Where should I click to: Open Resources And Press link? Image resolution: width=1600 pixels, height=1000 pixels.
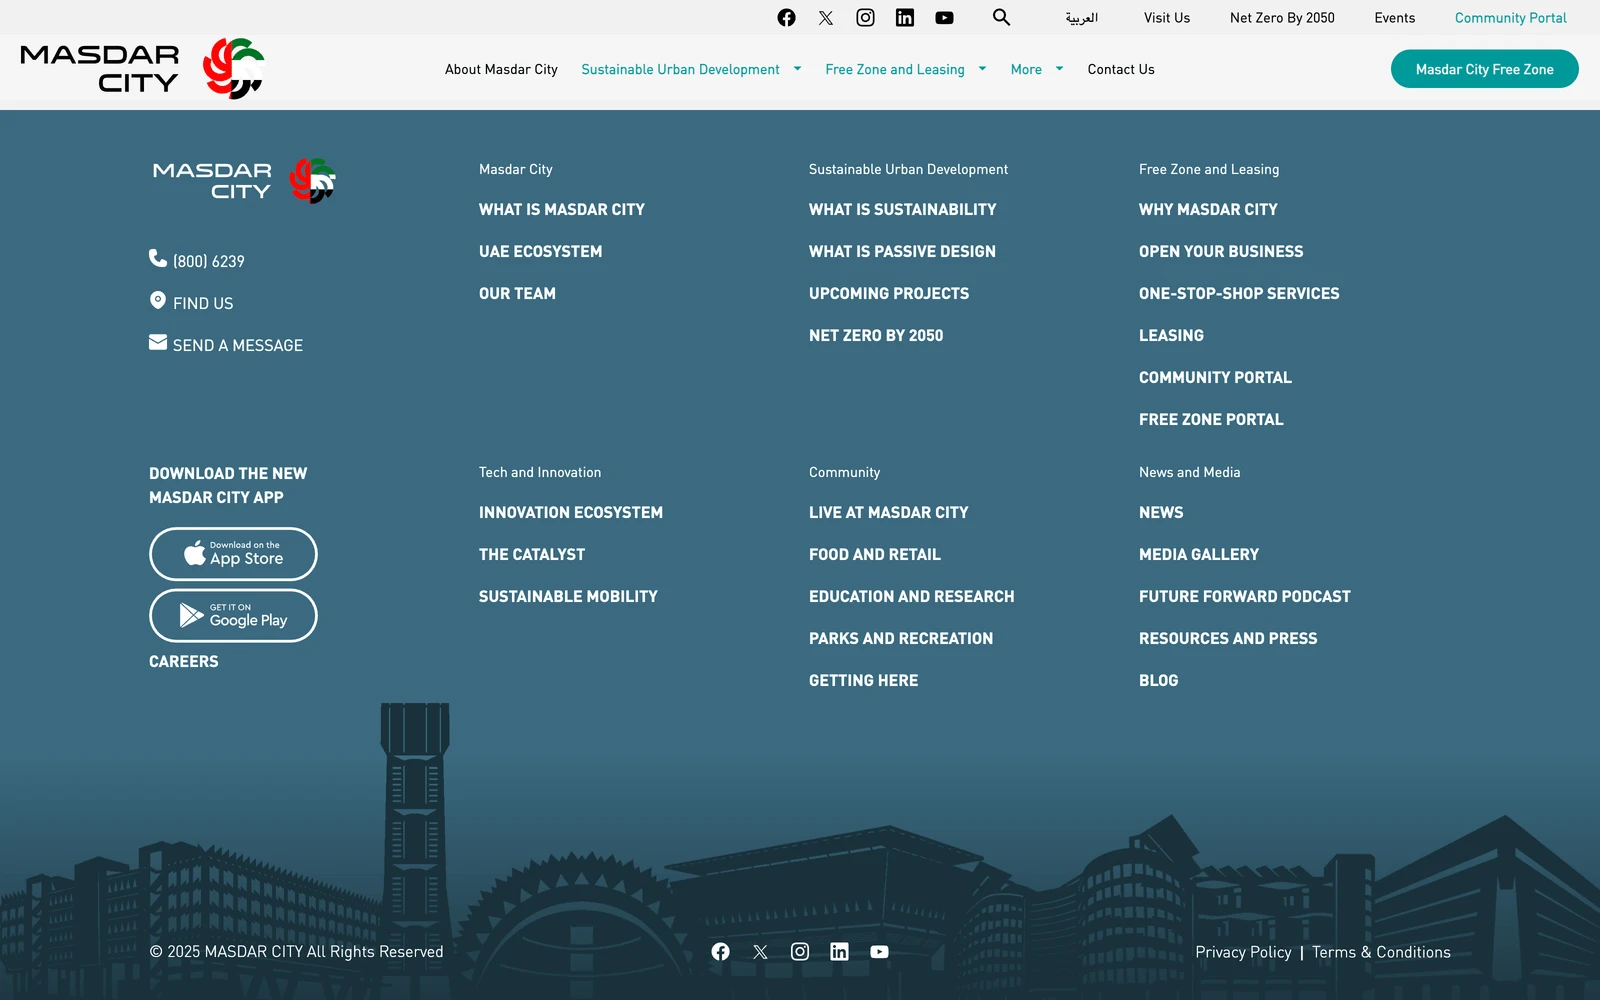[x=1228, y=638]
